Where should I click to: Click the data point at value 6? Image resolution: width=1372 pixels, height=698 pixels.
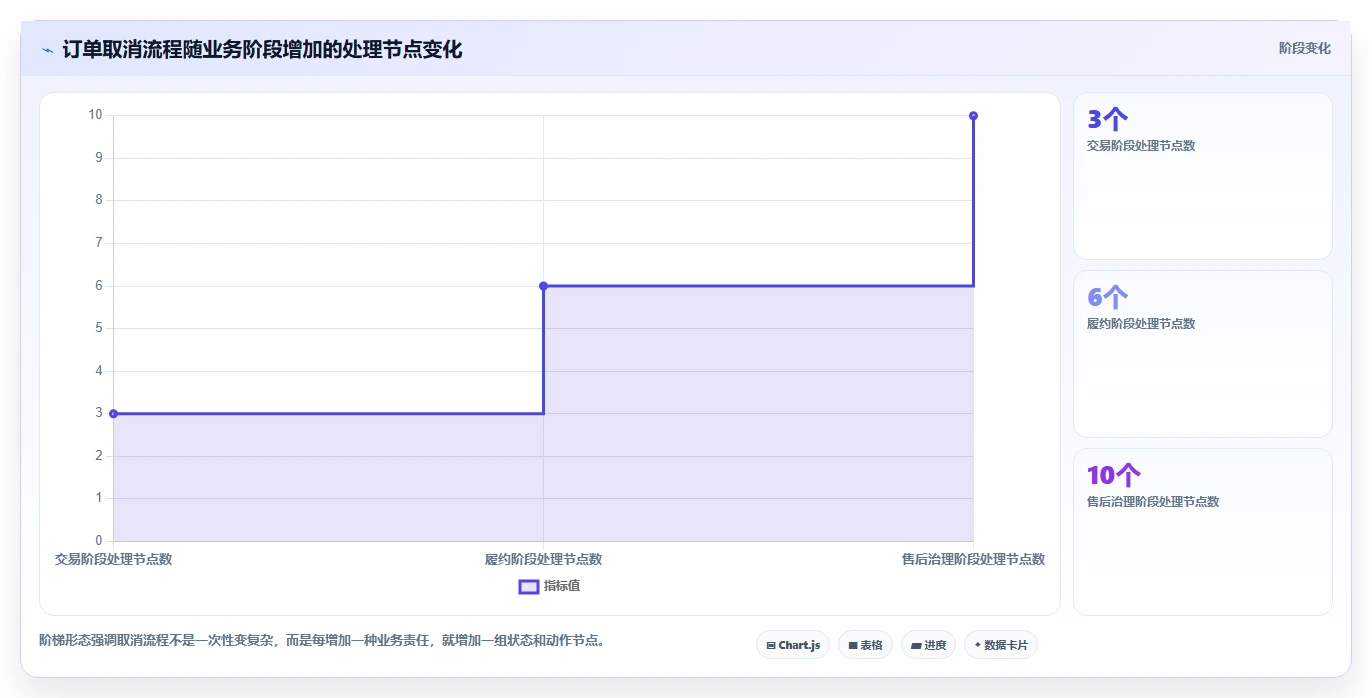click(x=543, y=286)
